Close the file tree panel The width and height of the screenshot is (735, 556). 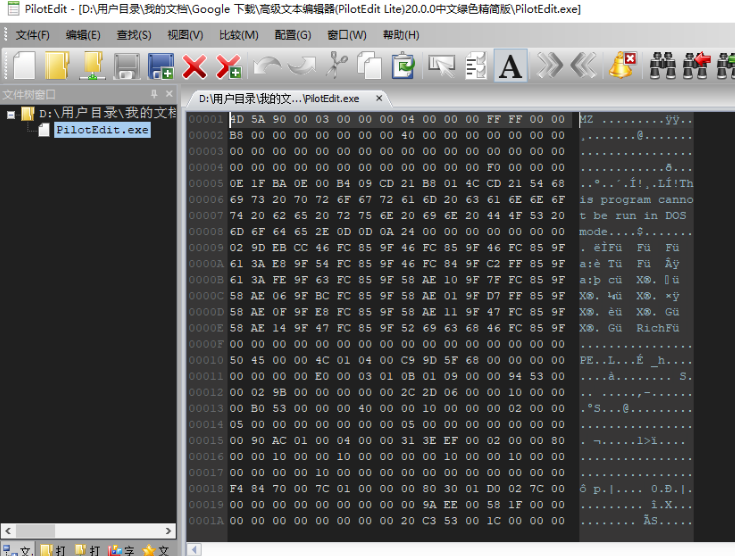[x=169, y=94]
